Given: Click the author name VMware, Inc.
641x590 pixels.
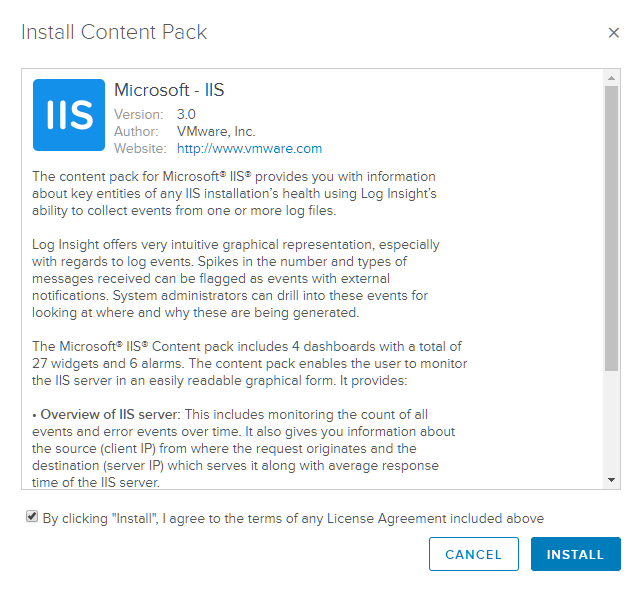Looking at the screenshot, I should 216,131.
